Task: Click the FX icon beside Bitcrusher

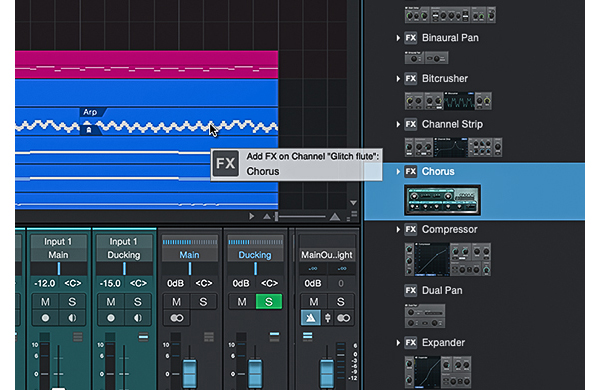Action: click(x=411, y=78)
